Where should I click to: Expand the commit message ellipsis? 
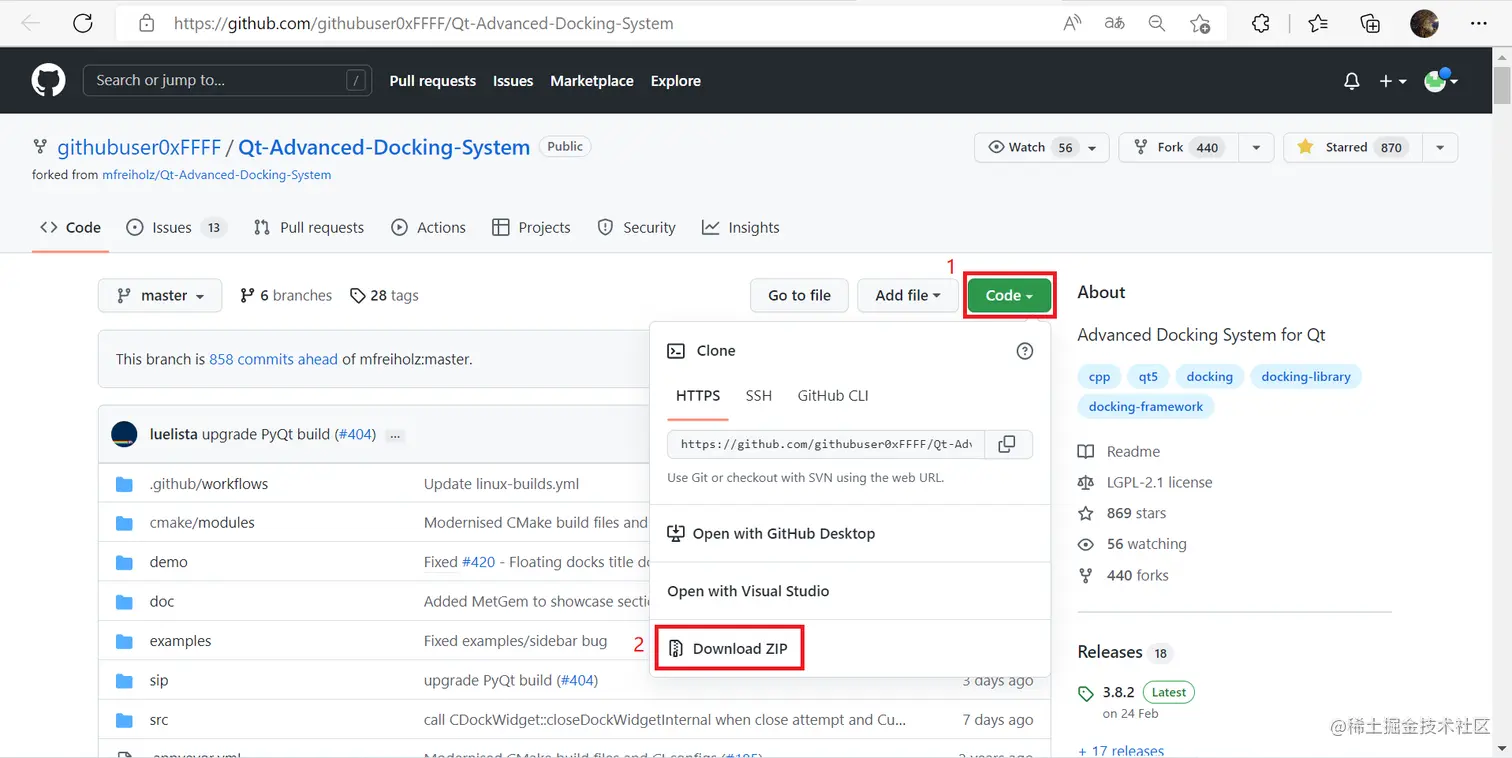tap(395, 436)
